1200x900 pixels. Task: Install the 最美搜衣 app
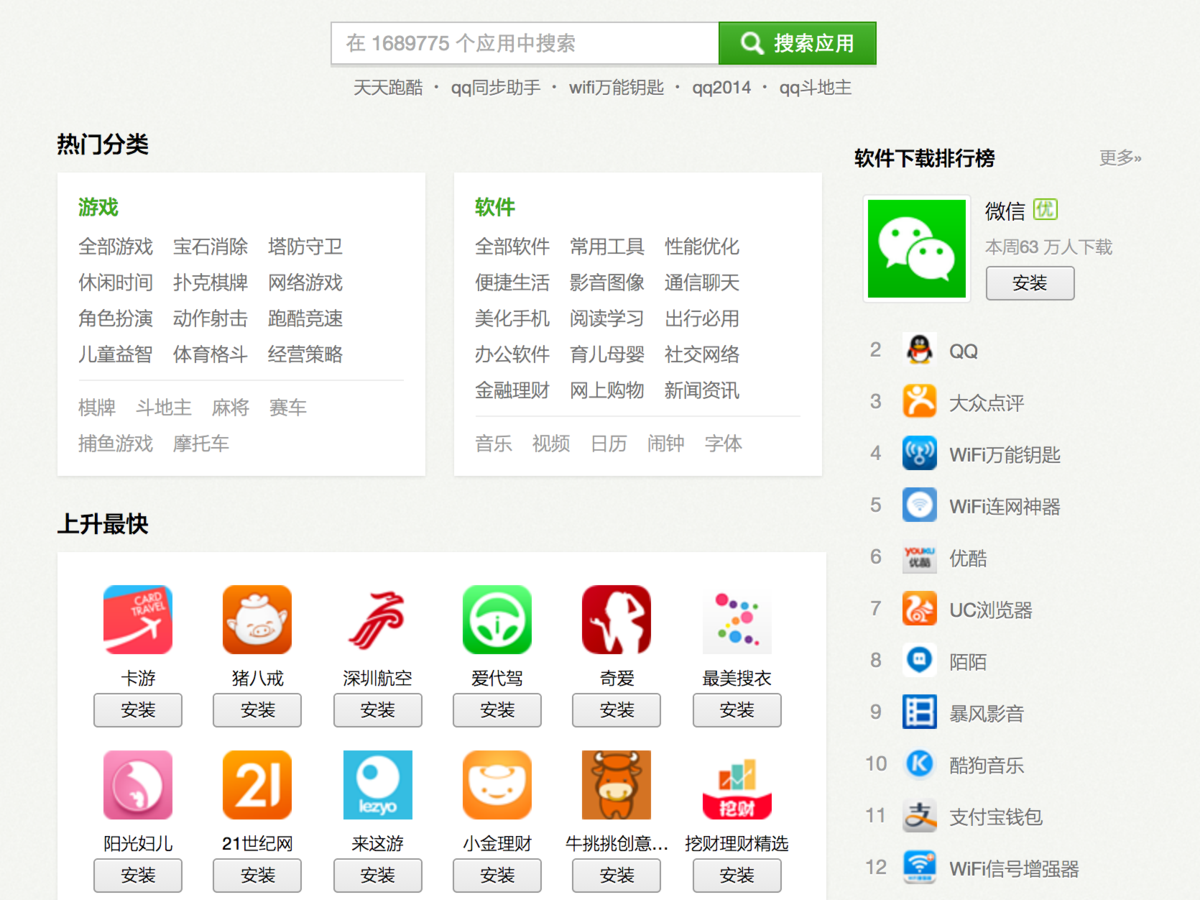pos(737,710)
